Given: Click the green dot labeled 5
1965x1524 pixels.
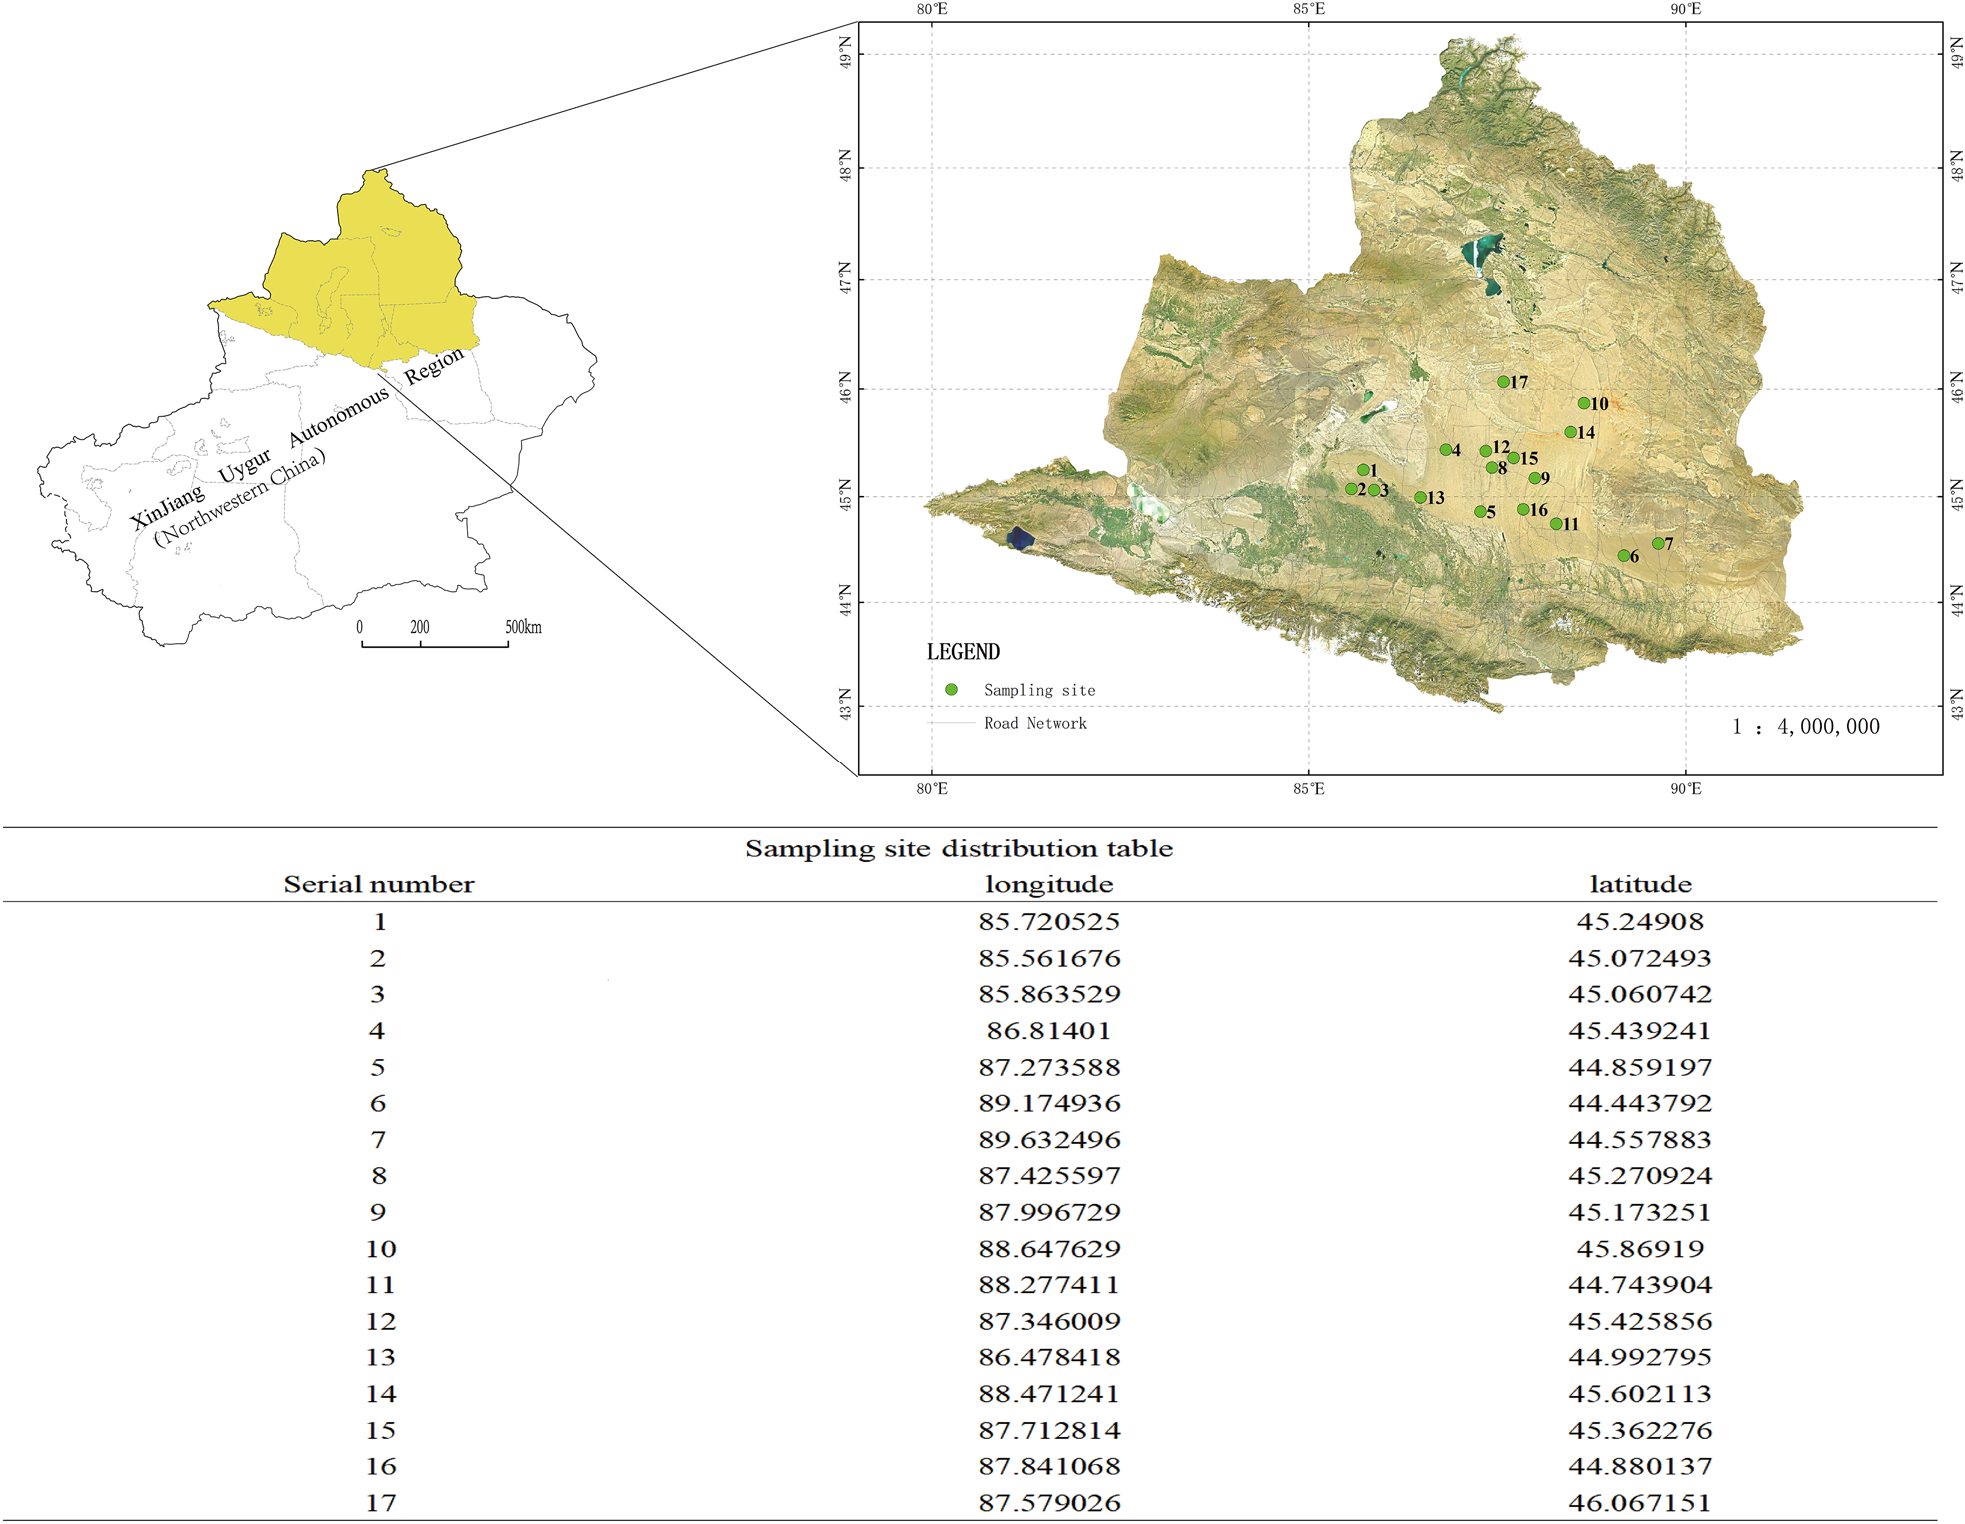Looking at the screenshot, I should point(1480,512).
